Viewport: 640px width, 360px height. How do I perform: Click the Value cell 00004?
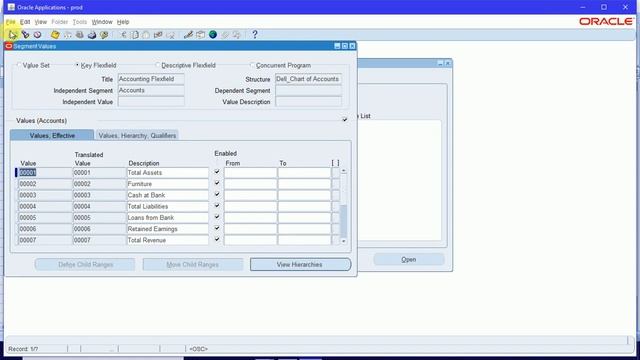coord(45,207)
